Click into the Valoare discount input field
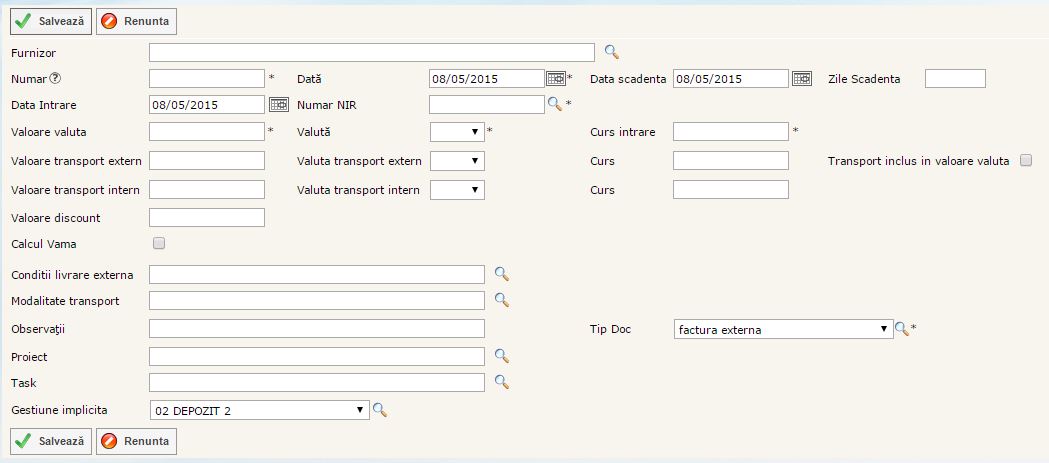The height and width of the screenshot is (463, 1049). point(206,217)
